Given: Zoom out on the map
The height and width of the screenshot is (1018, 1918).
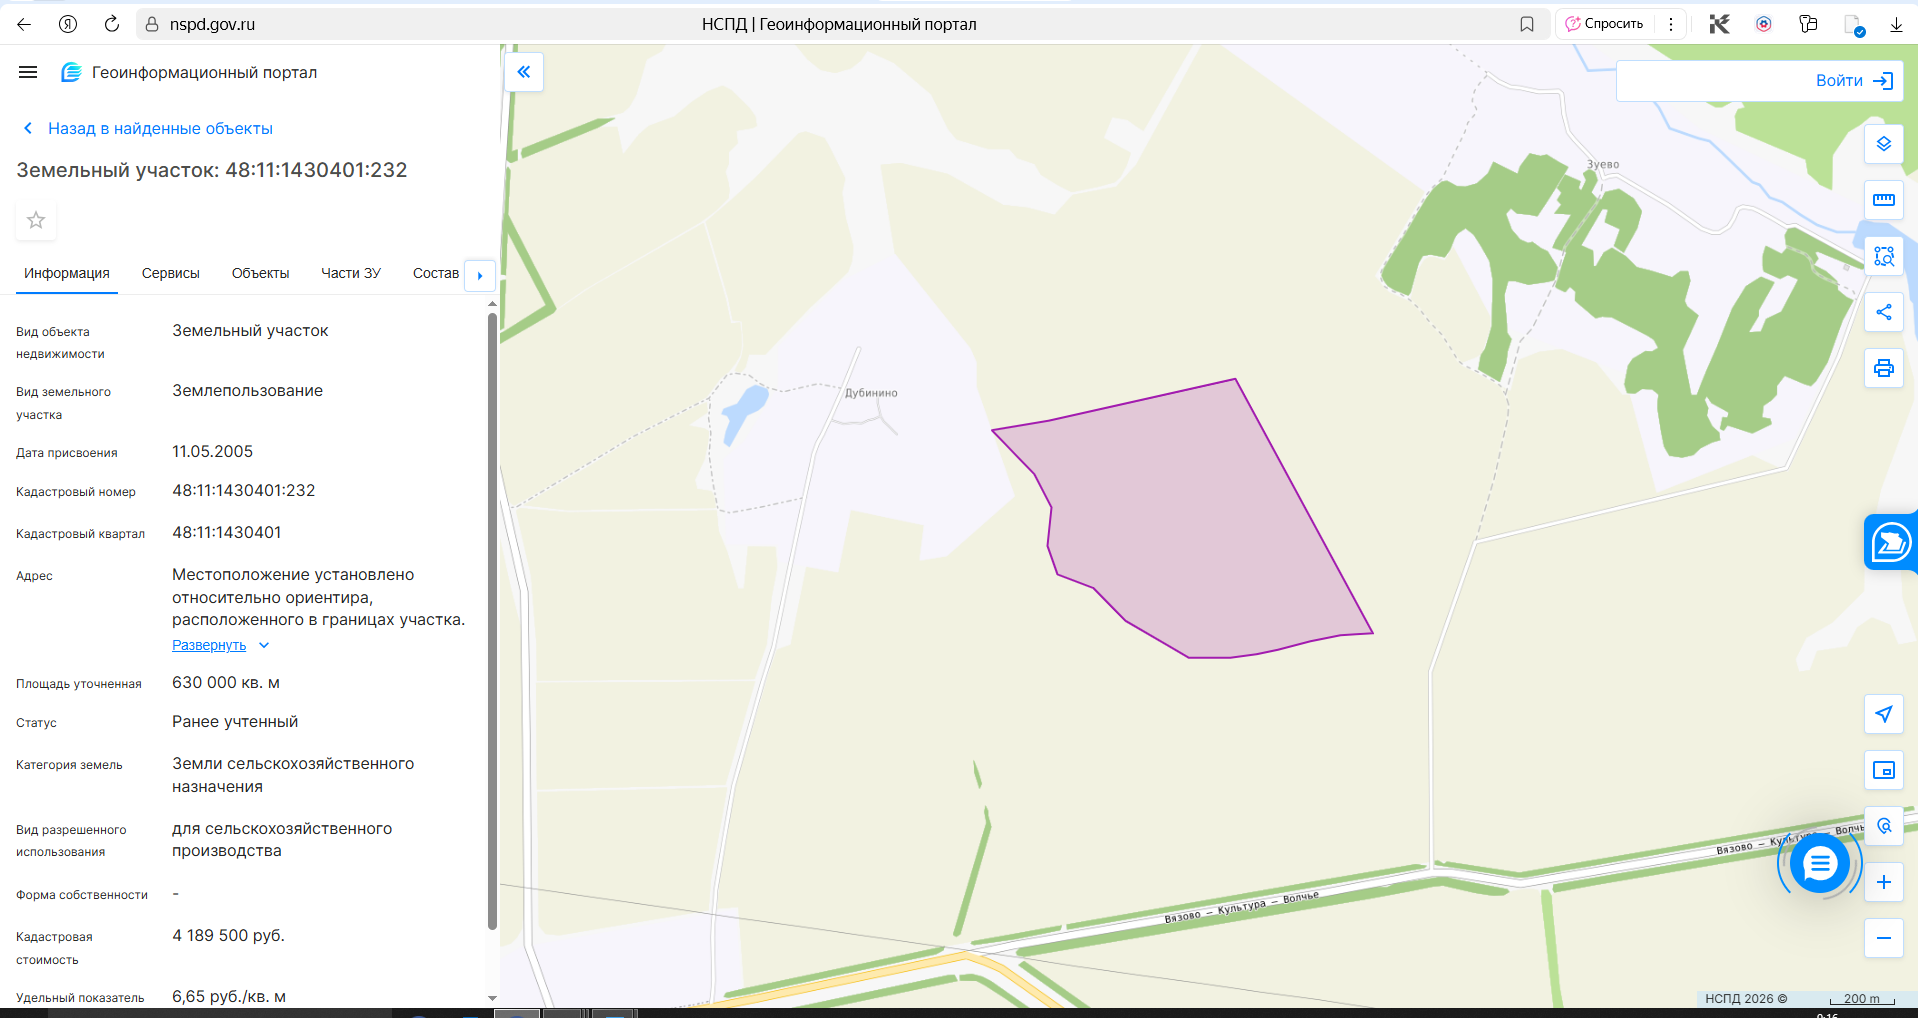Looking at the screenshot, I should click(1883, 938).
